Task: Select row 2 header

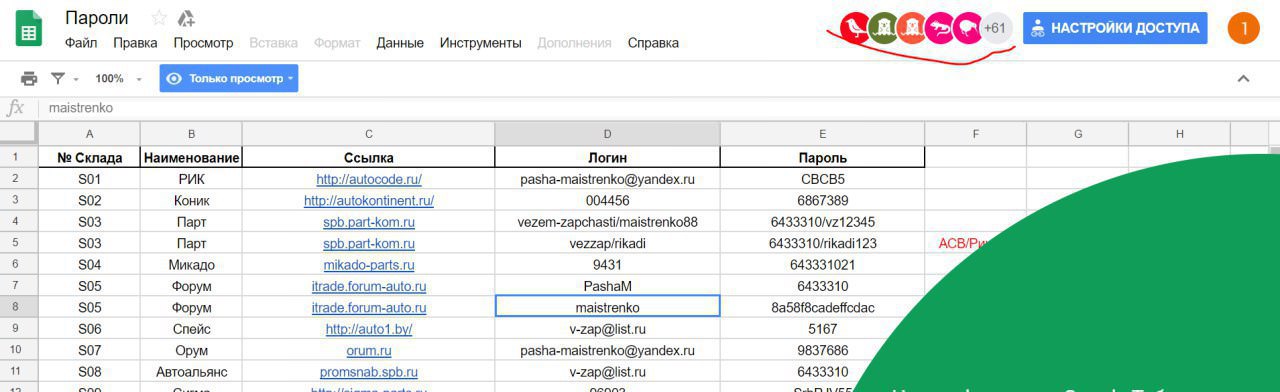Action: [x=18, y=179]
